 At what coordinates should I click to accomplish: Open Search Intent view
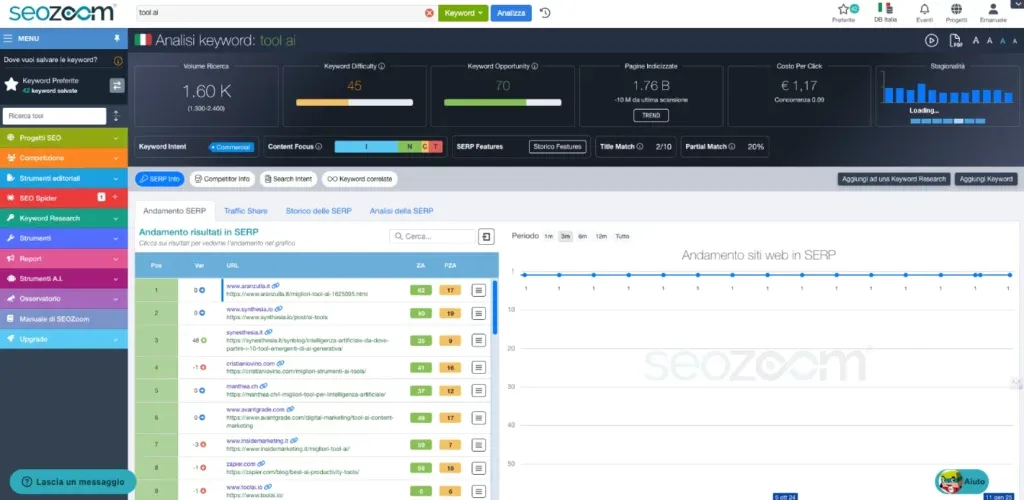pos(288,179)
